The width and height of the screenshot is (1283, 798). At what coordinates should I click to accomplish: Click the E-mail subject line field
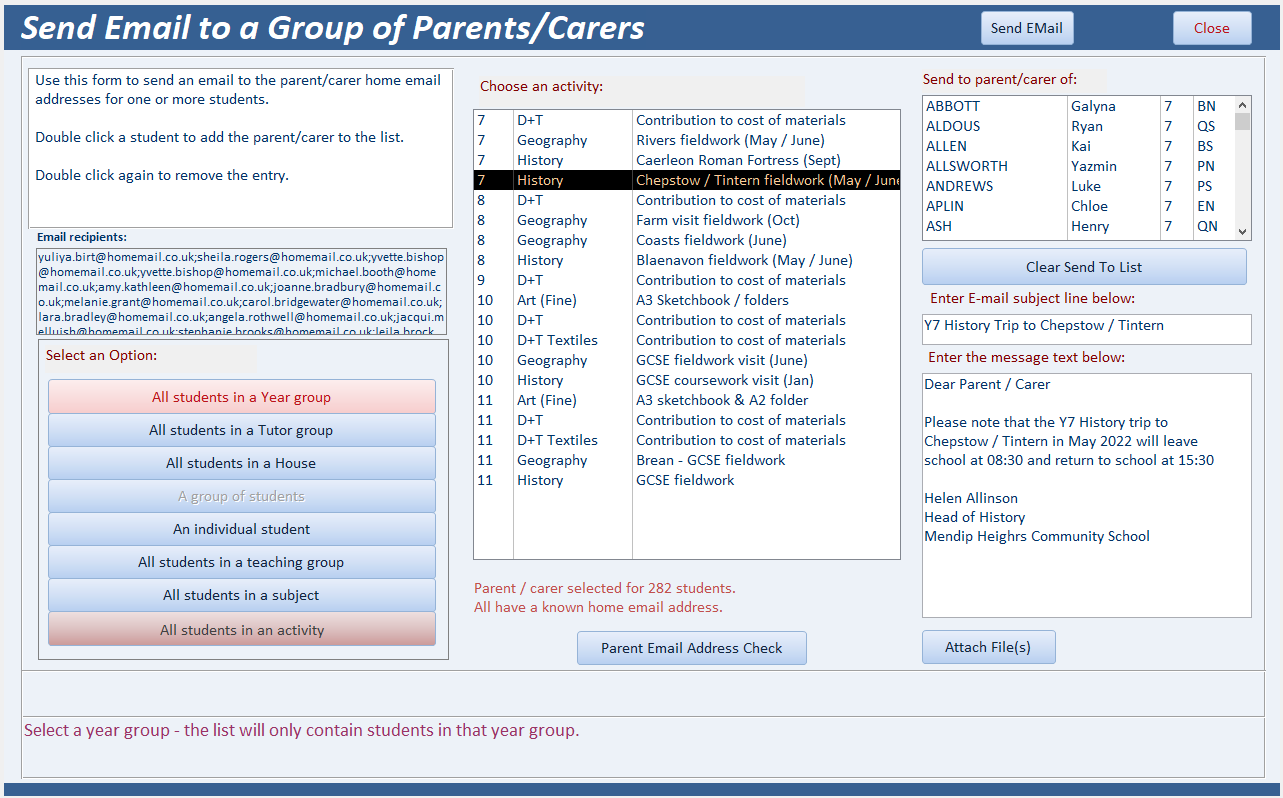coord(1086,328)
